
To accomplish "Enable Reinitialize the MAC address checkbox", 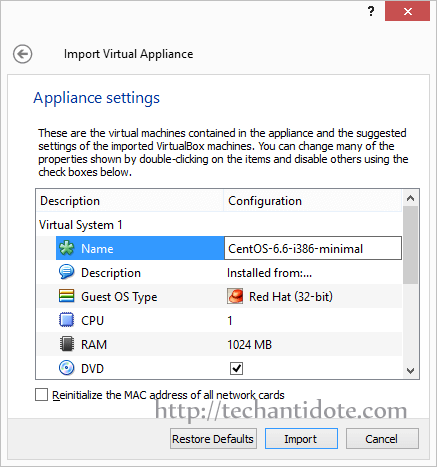I will (41, 395).
